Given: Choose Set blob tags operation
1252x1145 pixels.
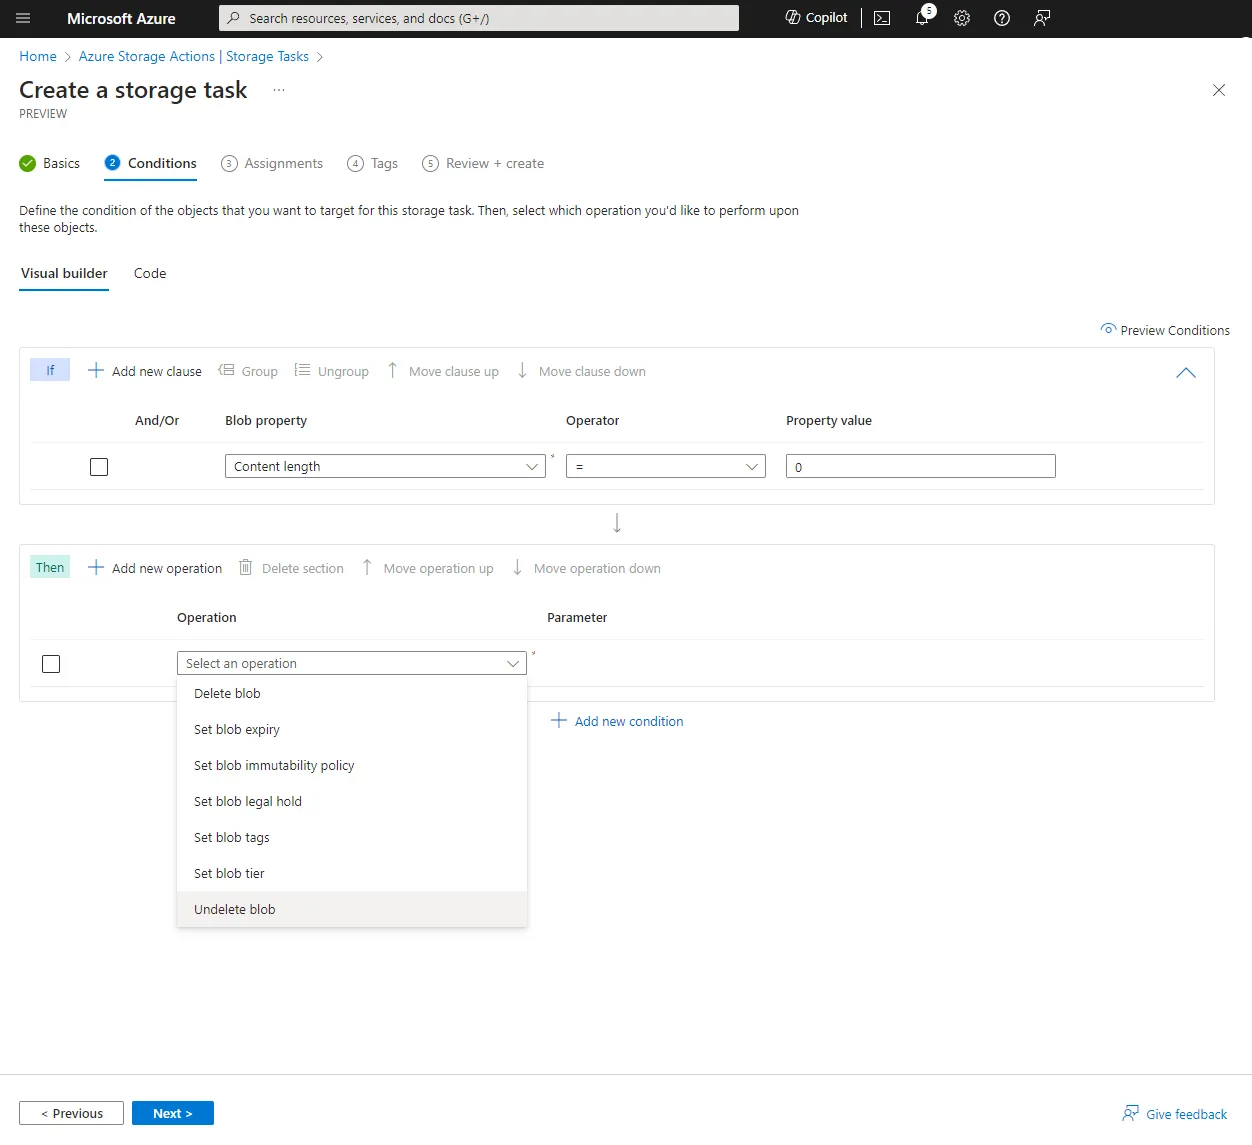Looking at the screenshot, I should point(352,837).
